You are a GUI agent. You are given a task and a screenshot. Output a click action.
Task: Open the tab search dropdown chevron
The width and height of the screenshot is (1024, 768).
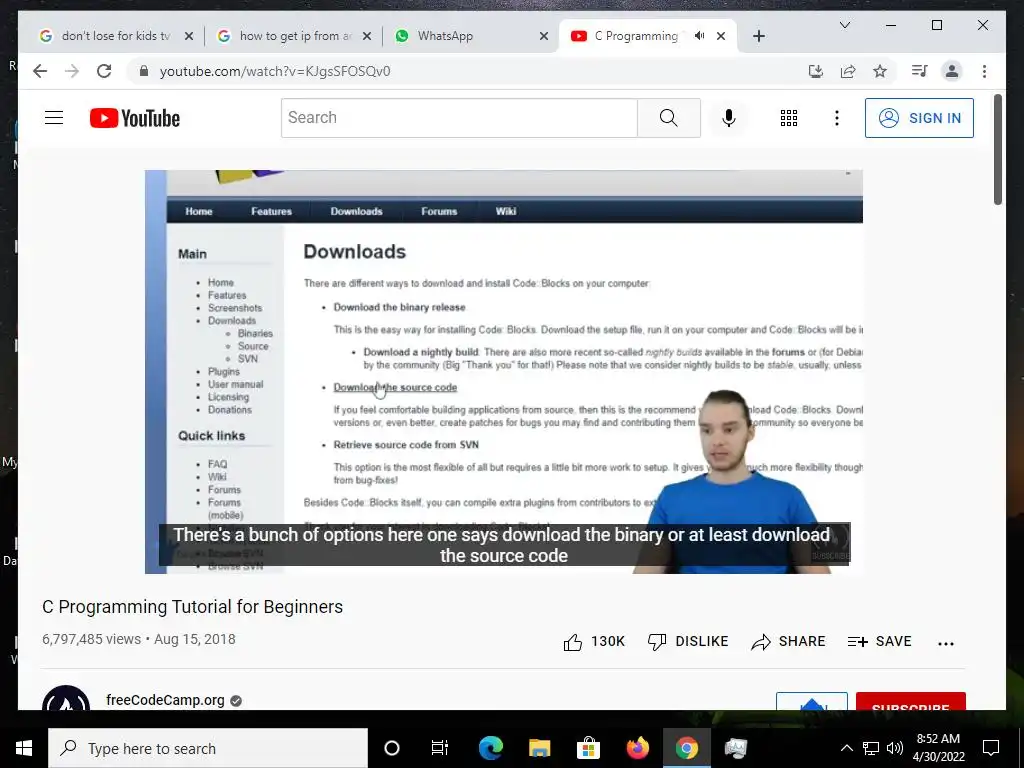(844, 25)
